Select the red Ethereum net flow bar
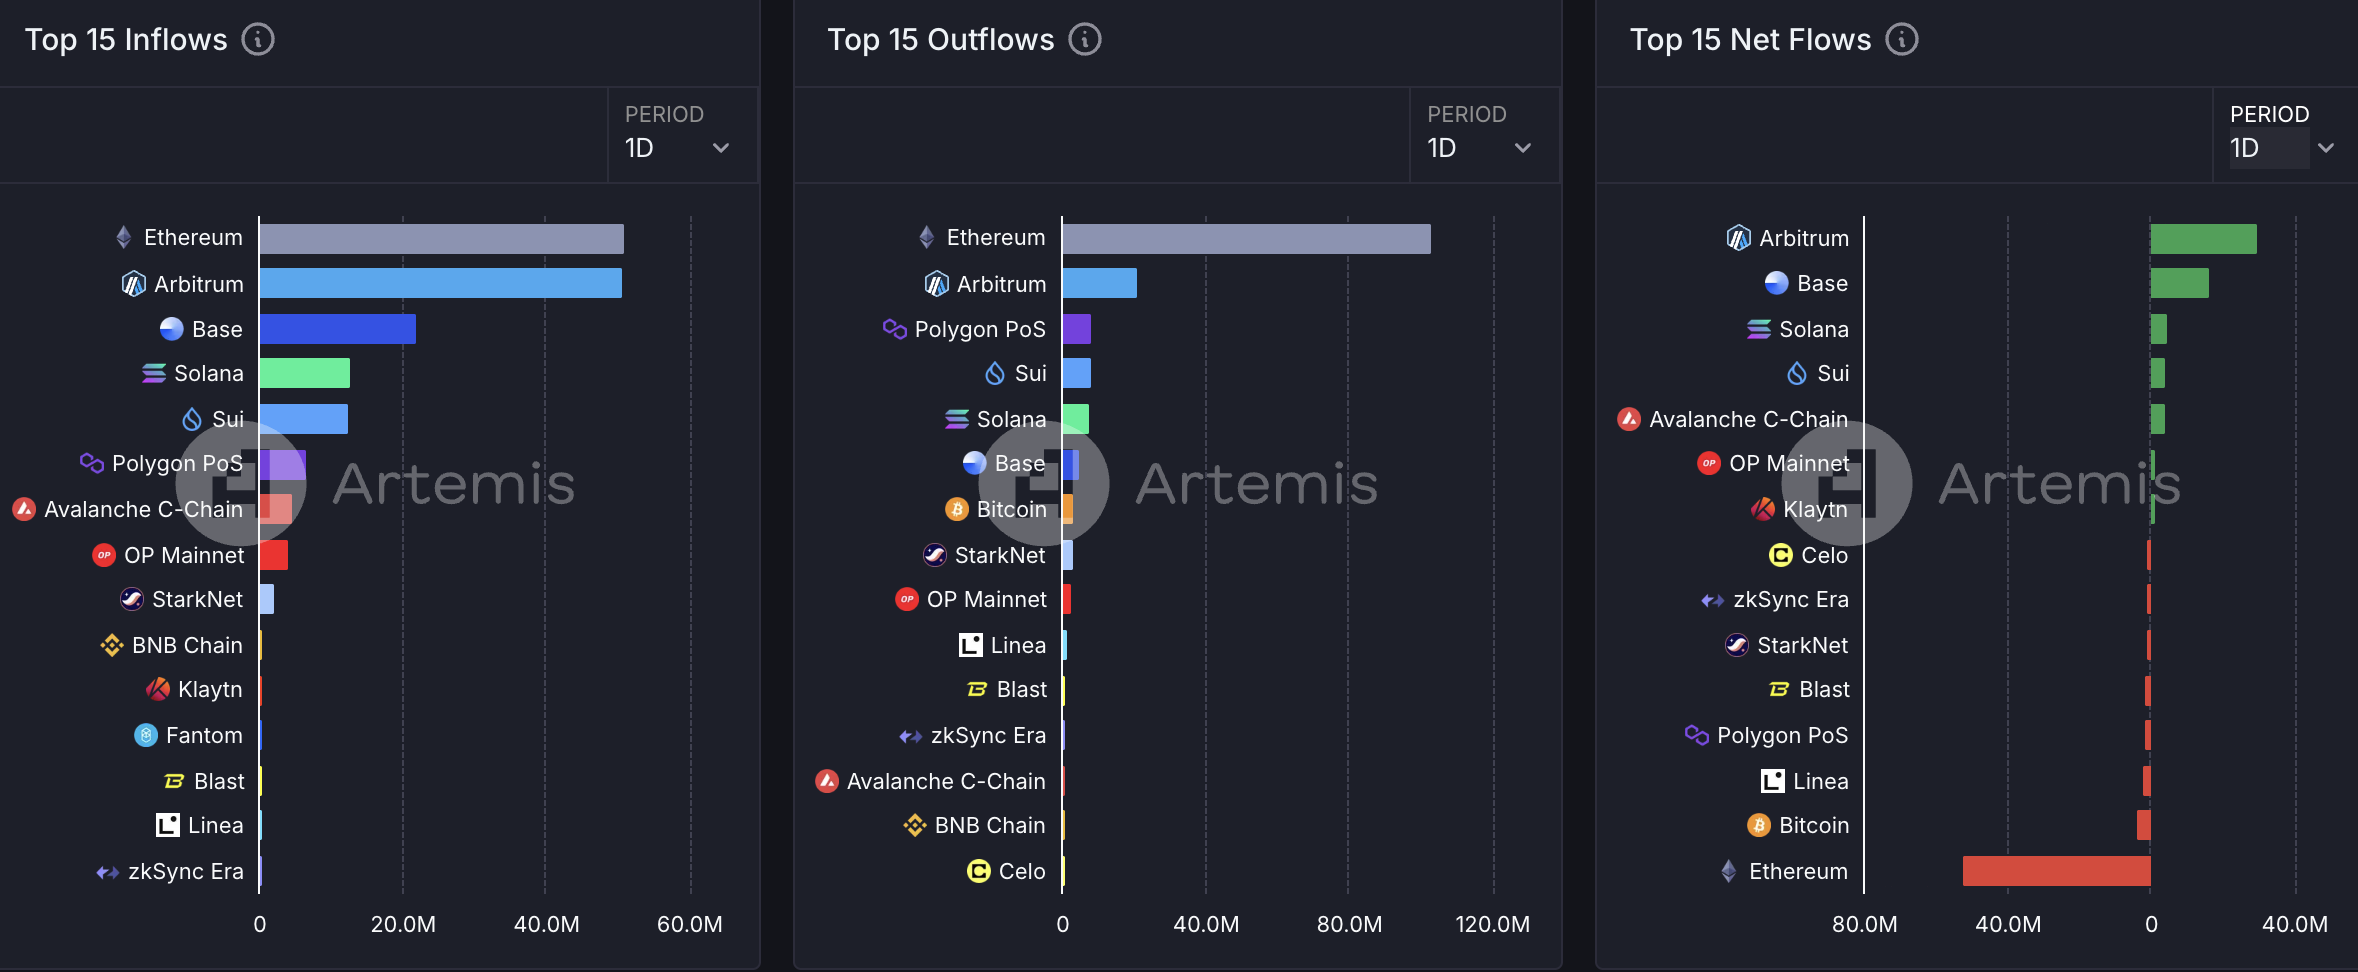Screen dimensions: 2358x972 [x=2057, y=871]
